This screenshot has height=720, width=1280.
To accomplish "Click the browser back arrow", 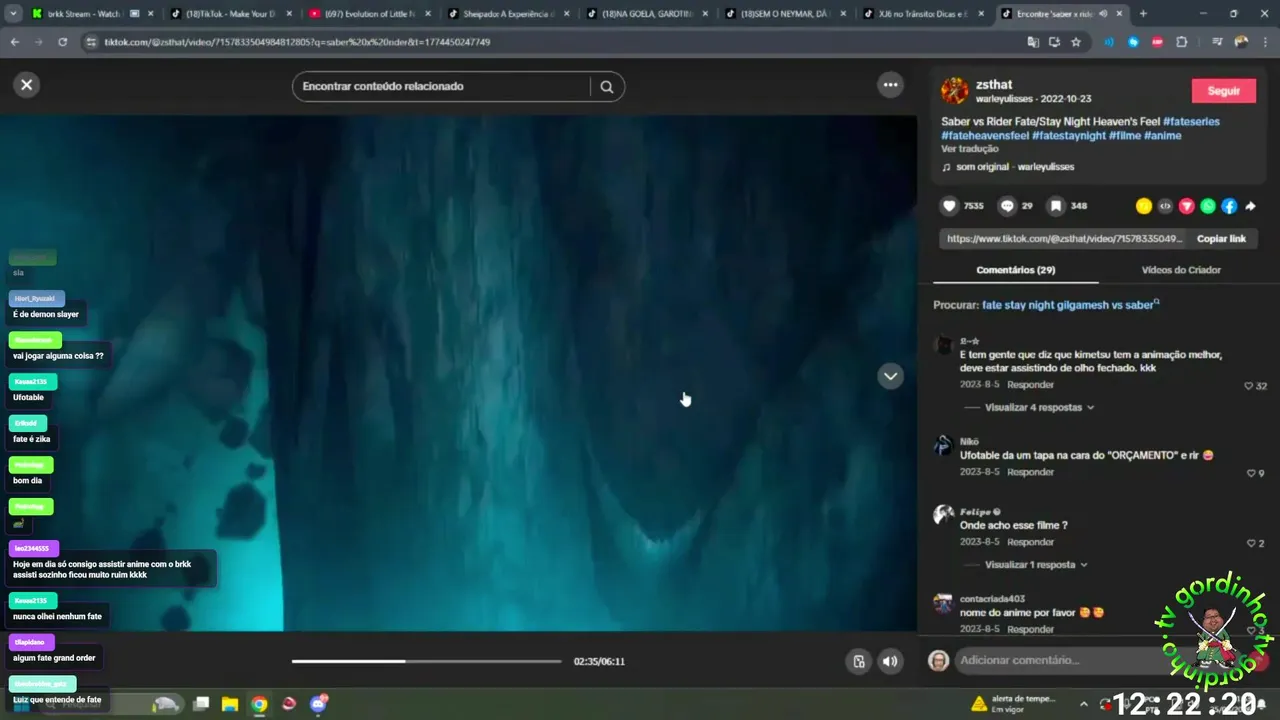I will pos(15,42).
